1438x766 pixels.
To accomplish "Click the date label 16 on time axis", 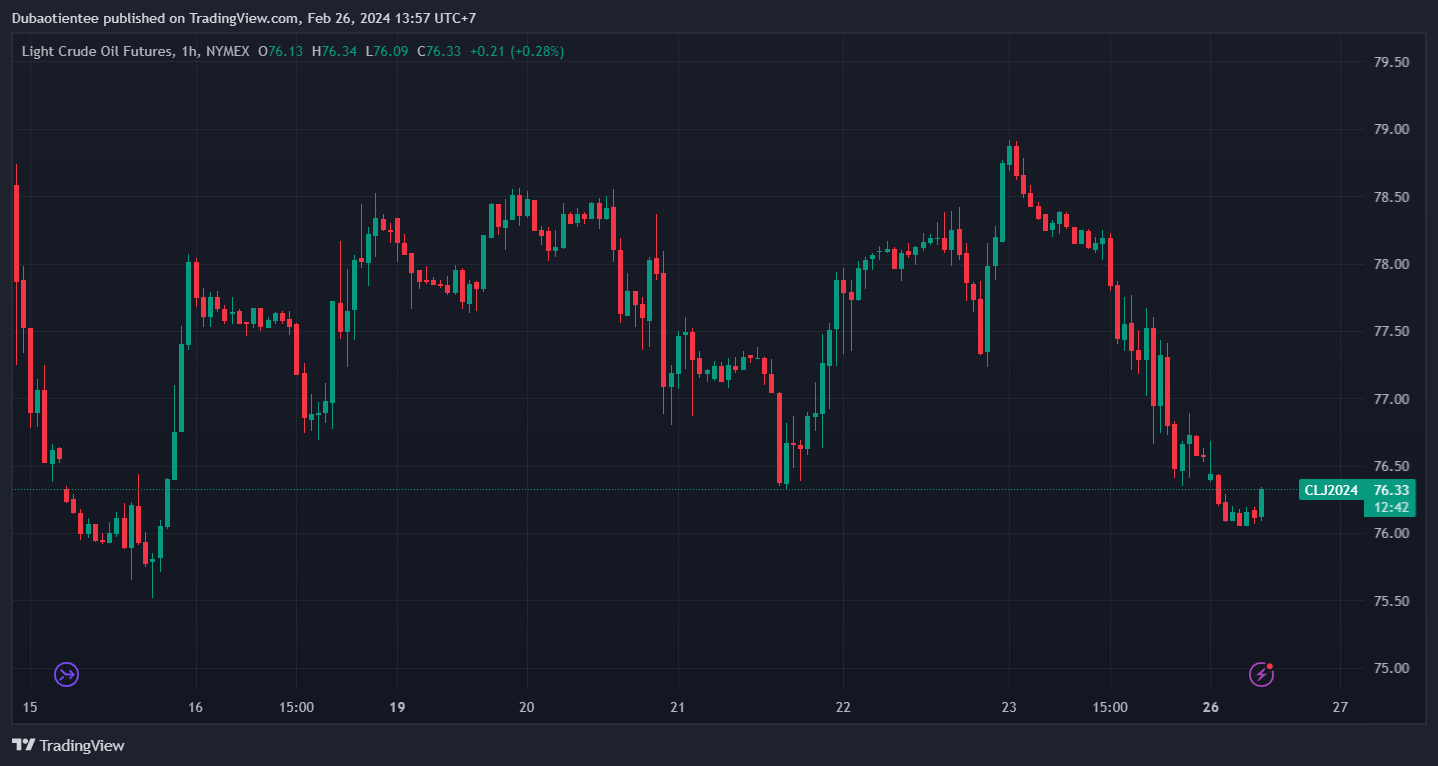I will [195, 707].
